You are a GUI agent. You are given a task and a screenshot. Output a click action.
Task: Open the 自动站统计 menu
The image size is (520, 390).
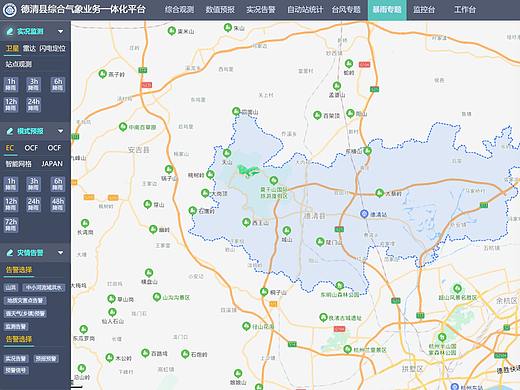305,10
